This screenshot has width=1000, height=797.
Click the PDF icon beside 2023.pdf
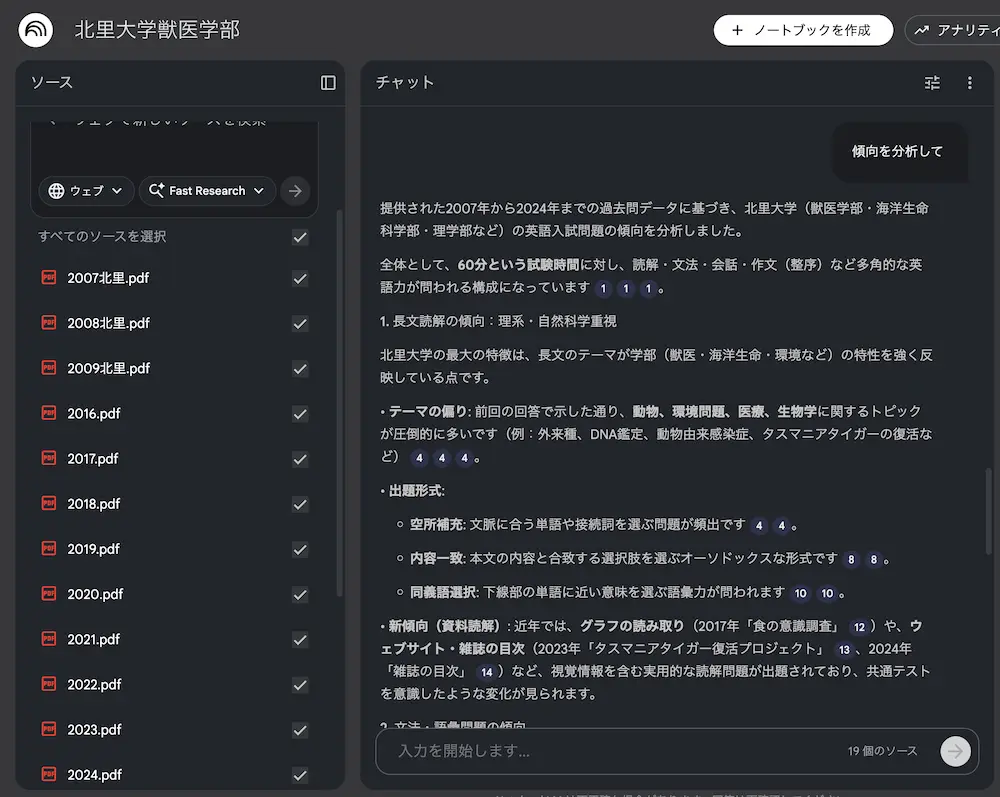coord(47,729)
